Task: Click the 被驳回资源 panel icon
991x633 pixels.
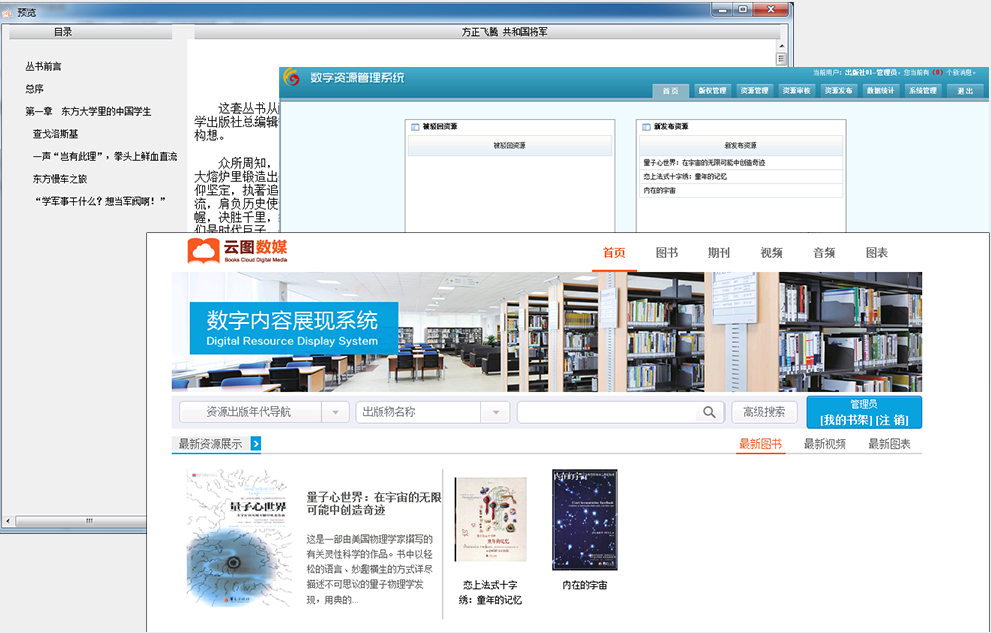Action: [x=415, y=127]
